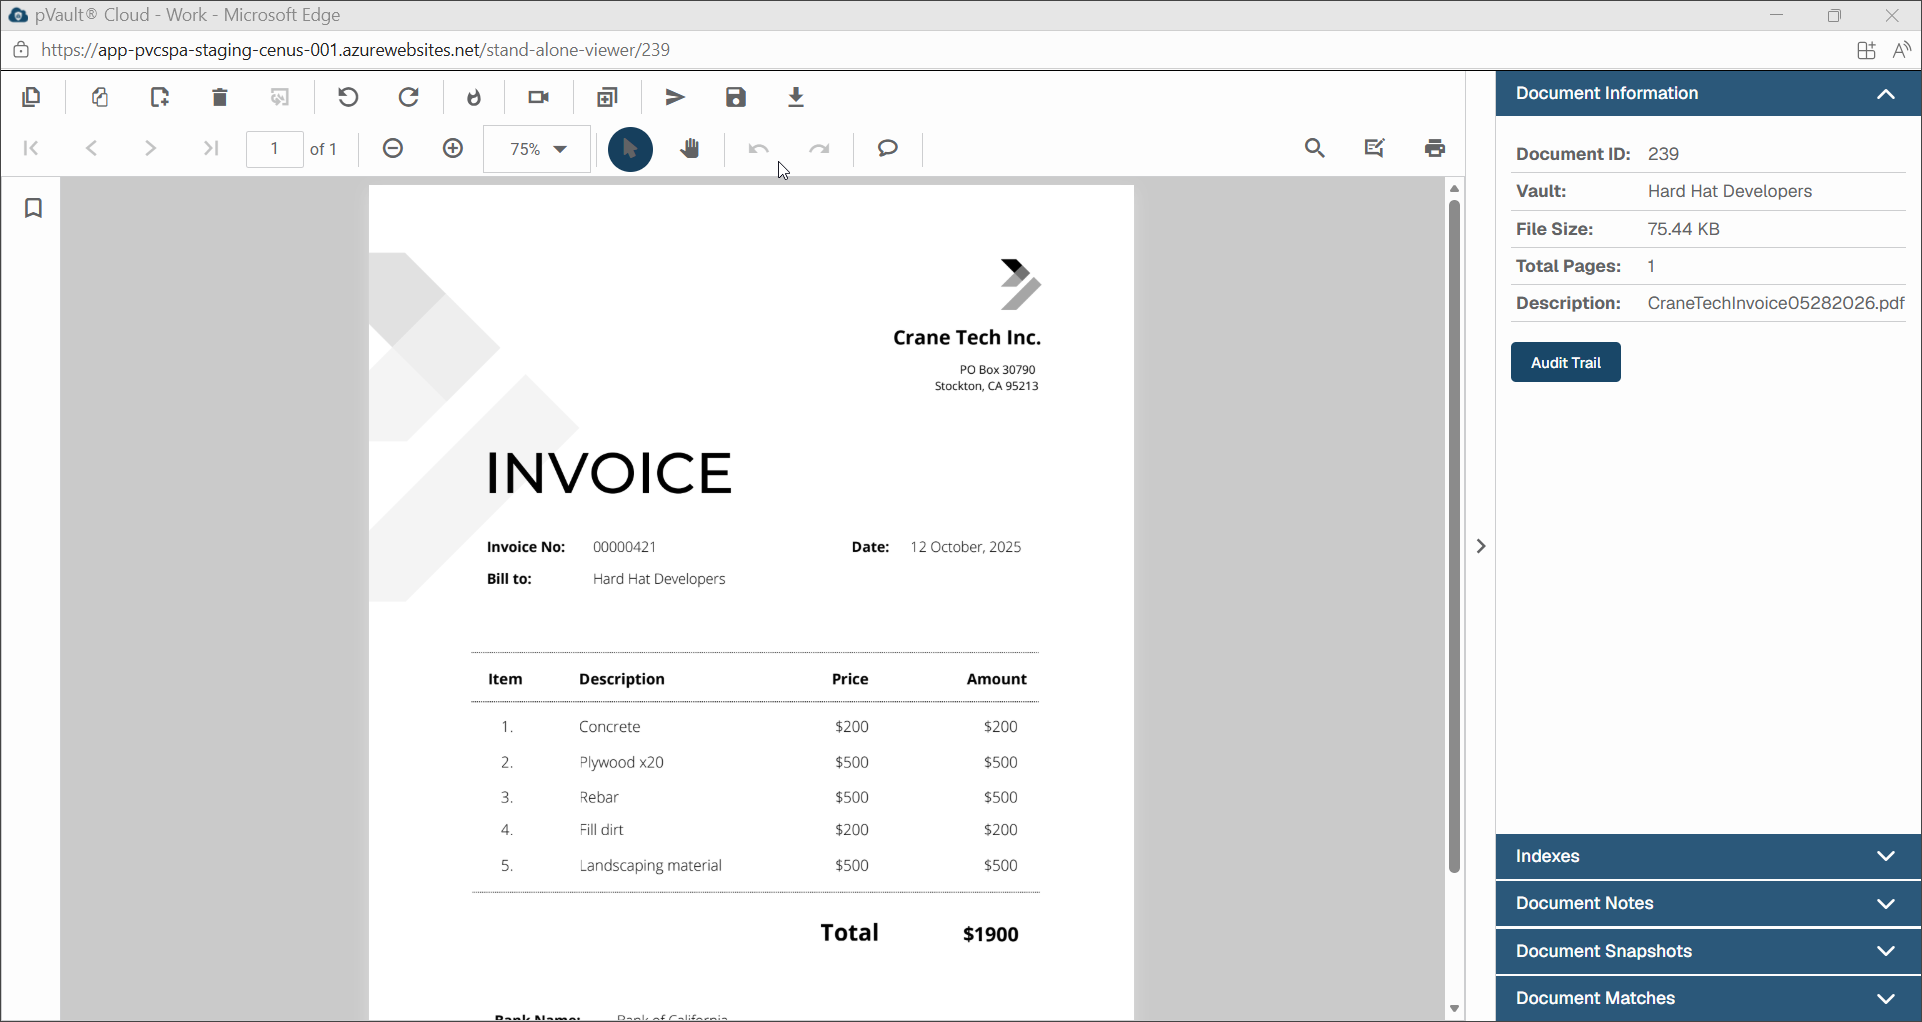Toggle the bookmarks sidebar icon

click(x=33, y=208)
